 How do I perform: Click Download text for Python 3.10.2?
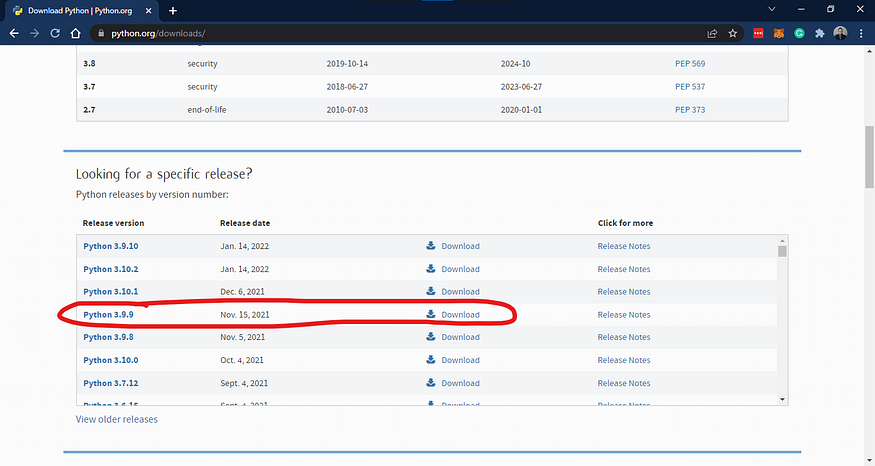point(460,269)
